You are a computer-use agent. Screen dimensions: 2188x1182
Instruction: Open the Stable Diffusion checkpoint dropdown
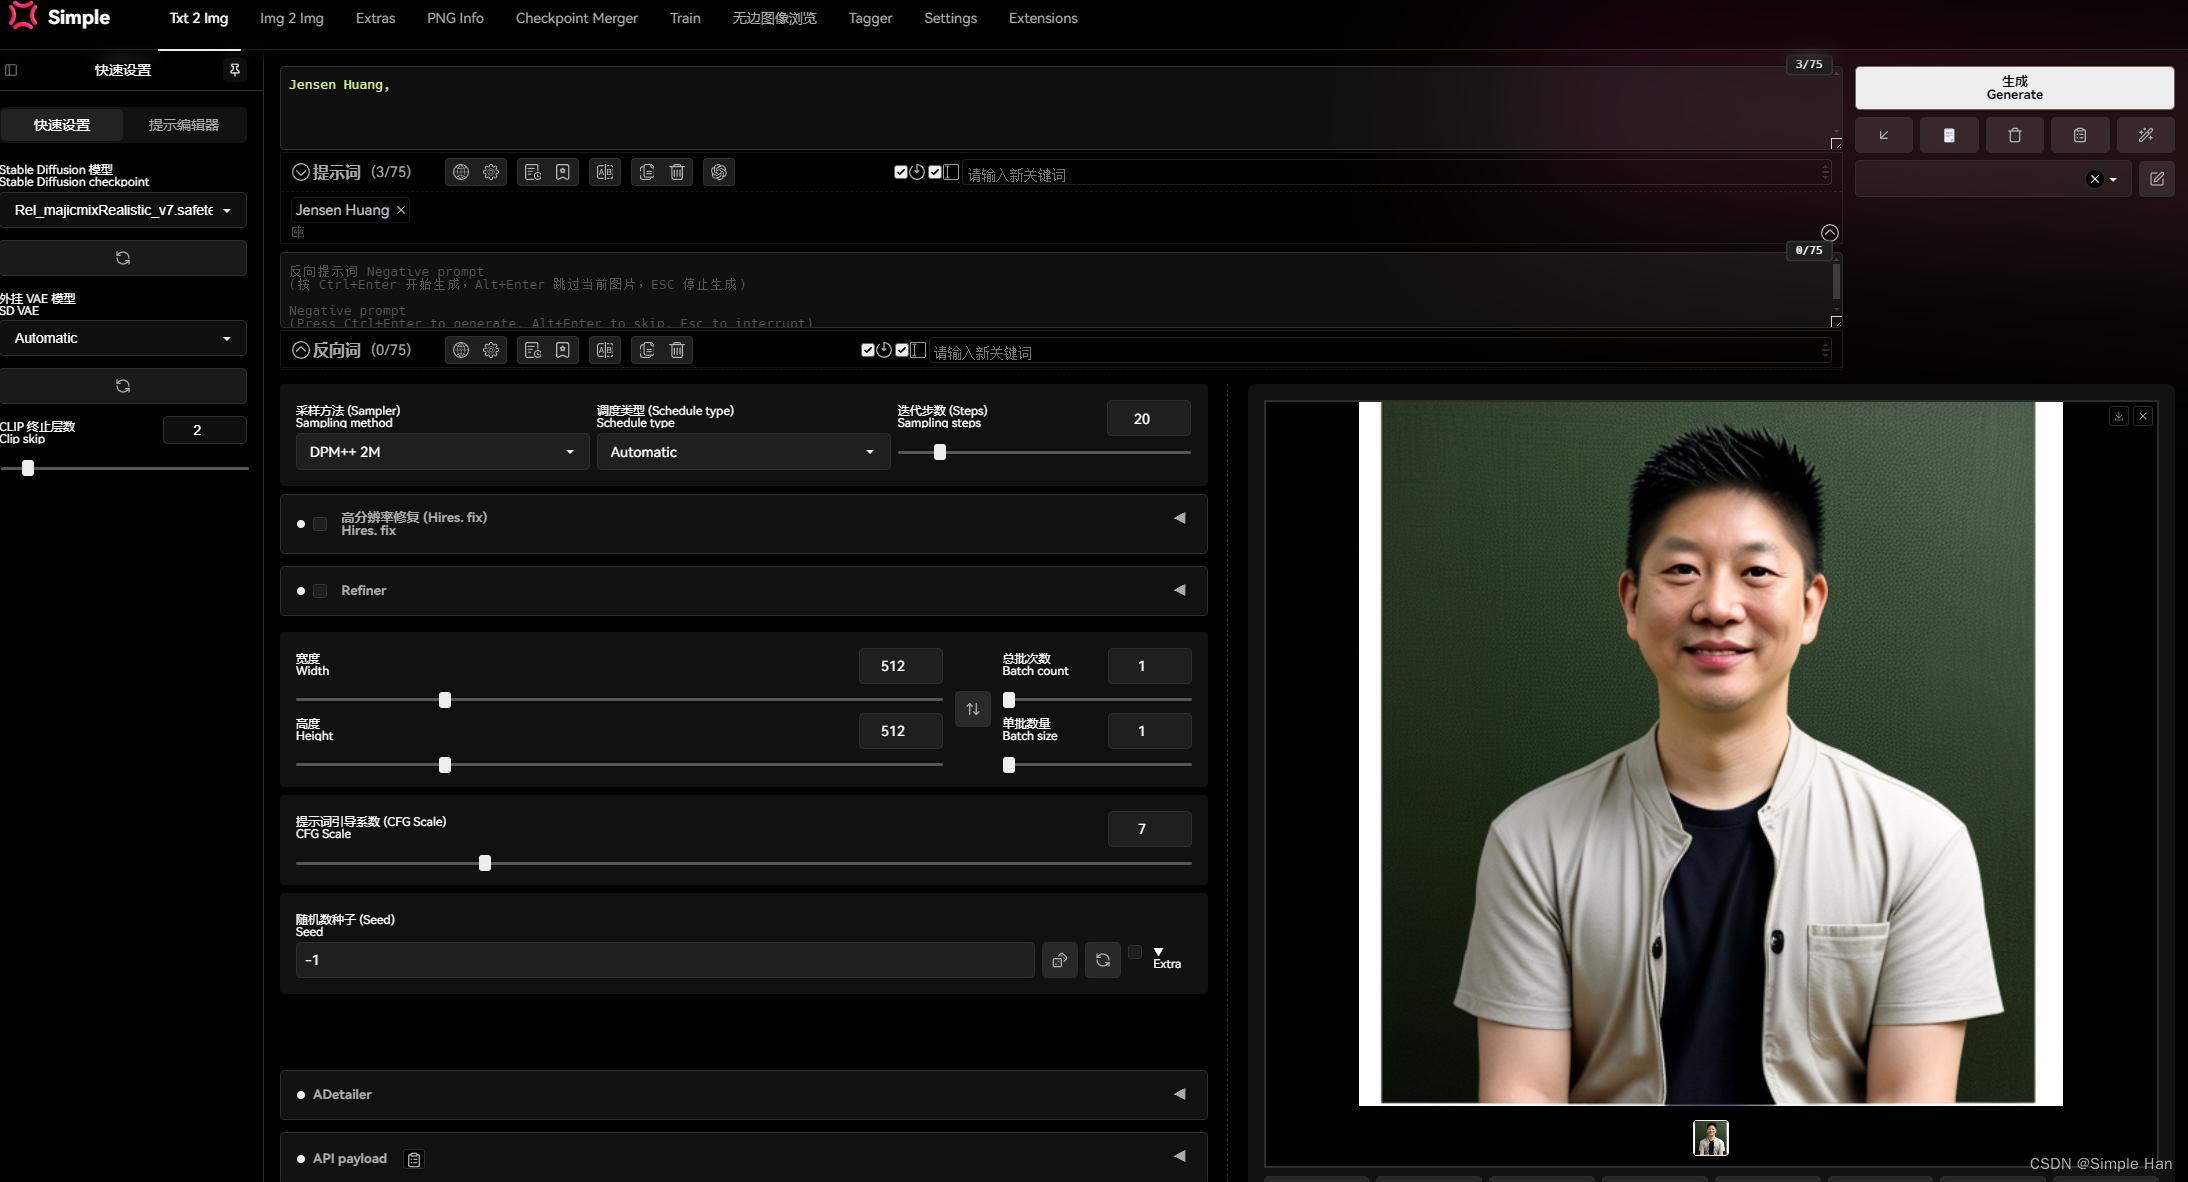[x=123, y=210]
